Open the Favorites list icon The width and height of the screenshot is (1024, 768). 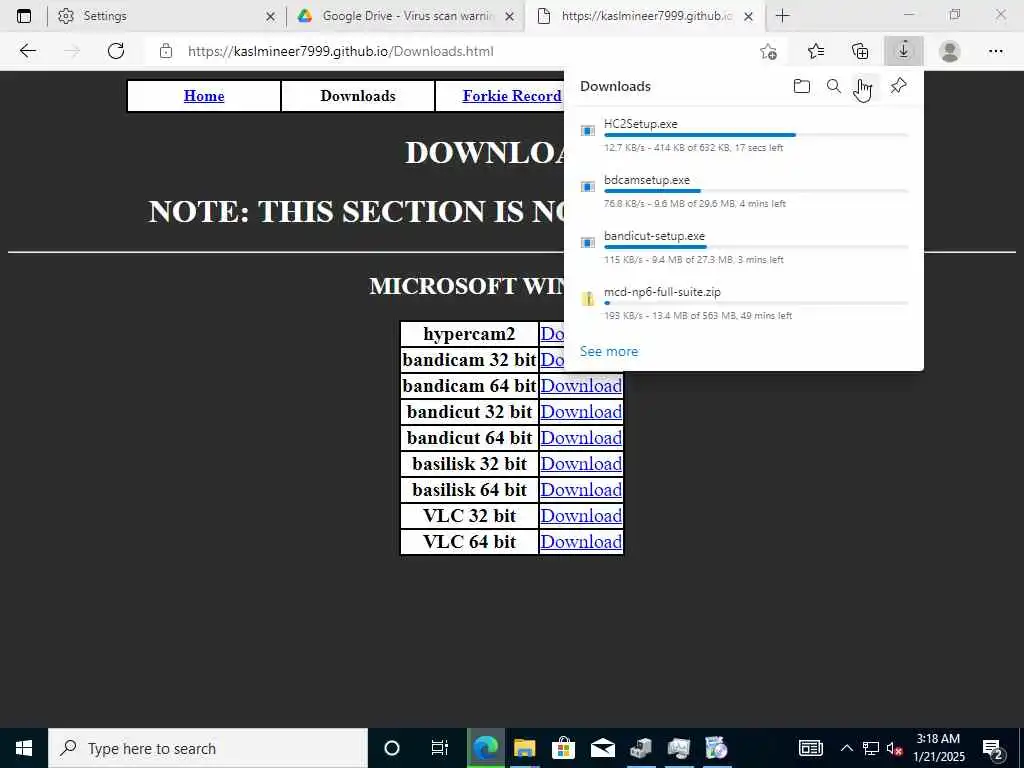(816, 51)
